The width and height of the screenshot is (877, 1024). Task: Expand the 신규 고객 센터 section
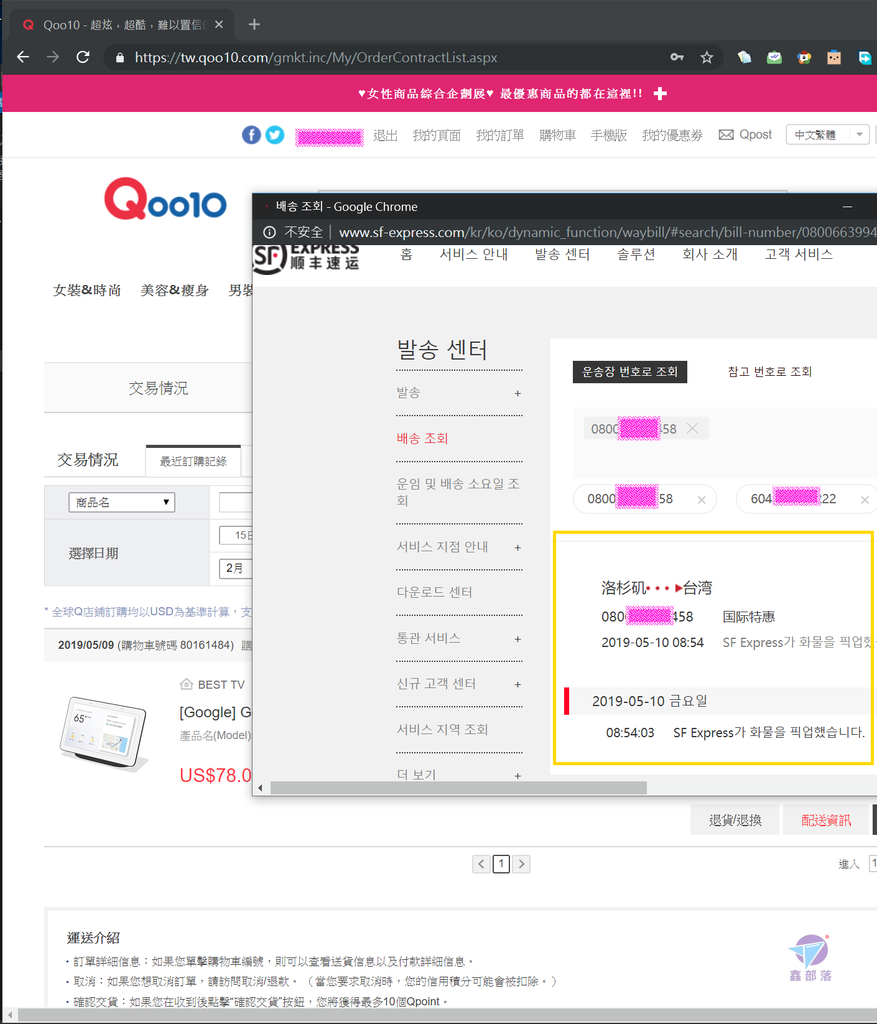tap(518, 684)
